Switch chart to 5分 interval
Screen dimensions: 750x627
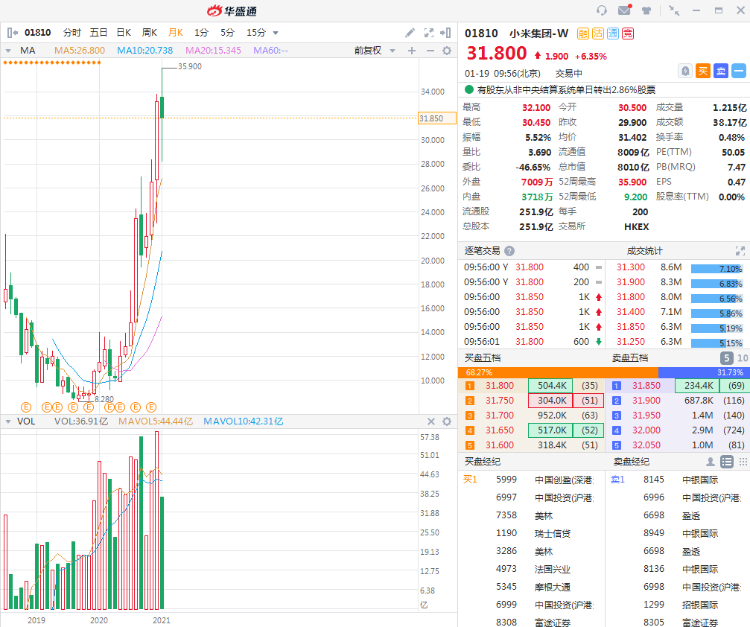227,33
